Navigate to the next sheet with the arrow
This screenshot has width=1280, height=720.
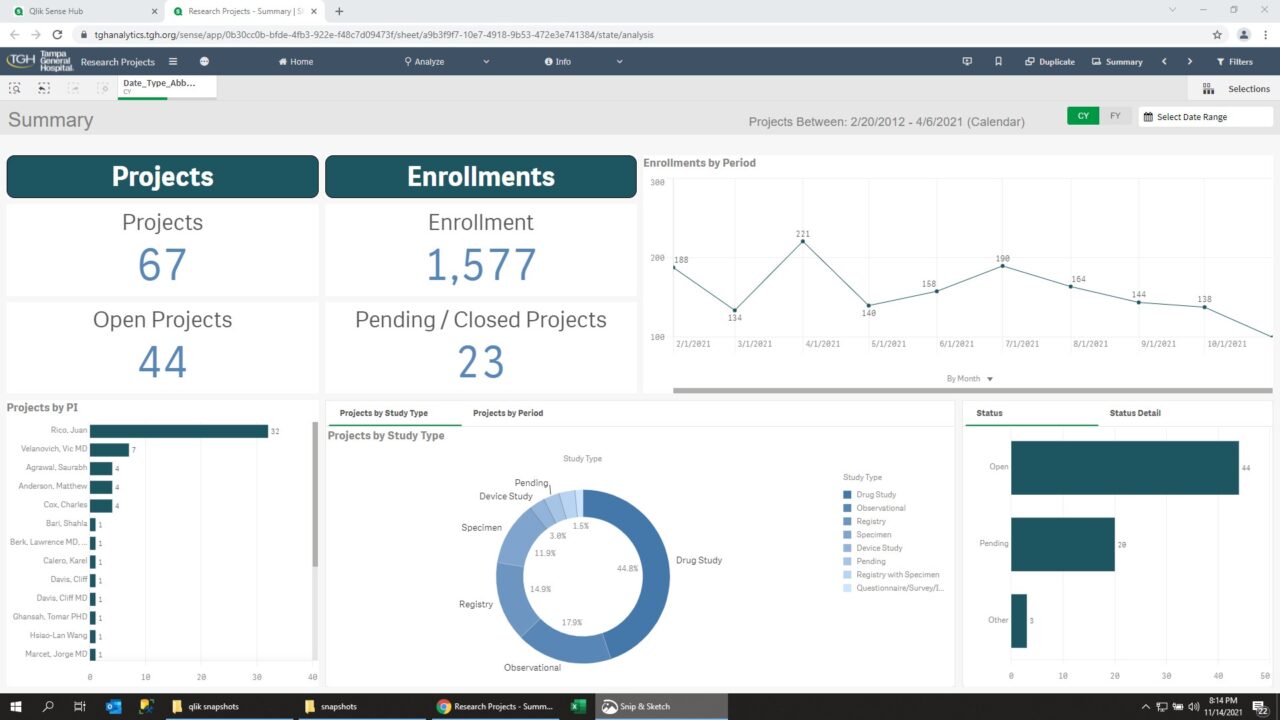pyautogui.click(x=1190, y=61)
